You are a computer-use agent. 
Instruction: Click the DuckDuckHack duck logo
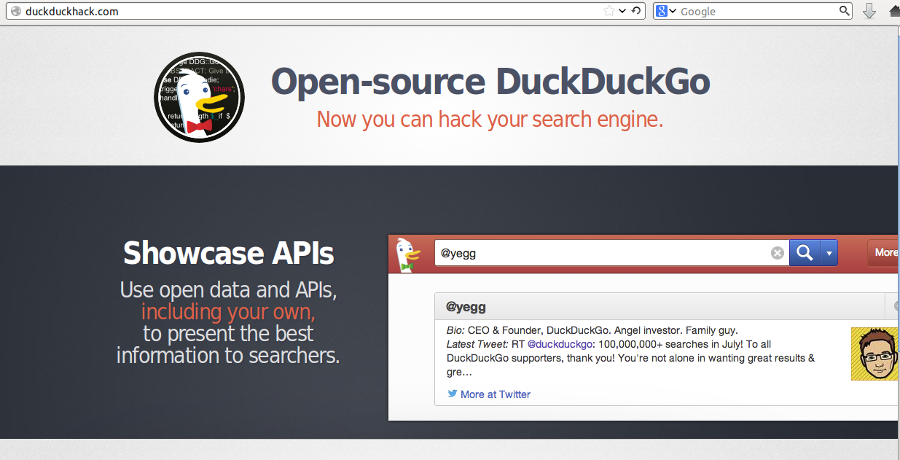click(199, 97)
